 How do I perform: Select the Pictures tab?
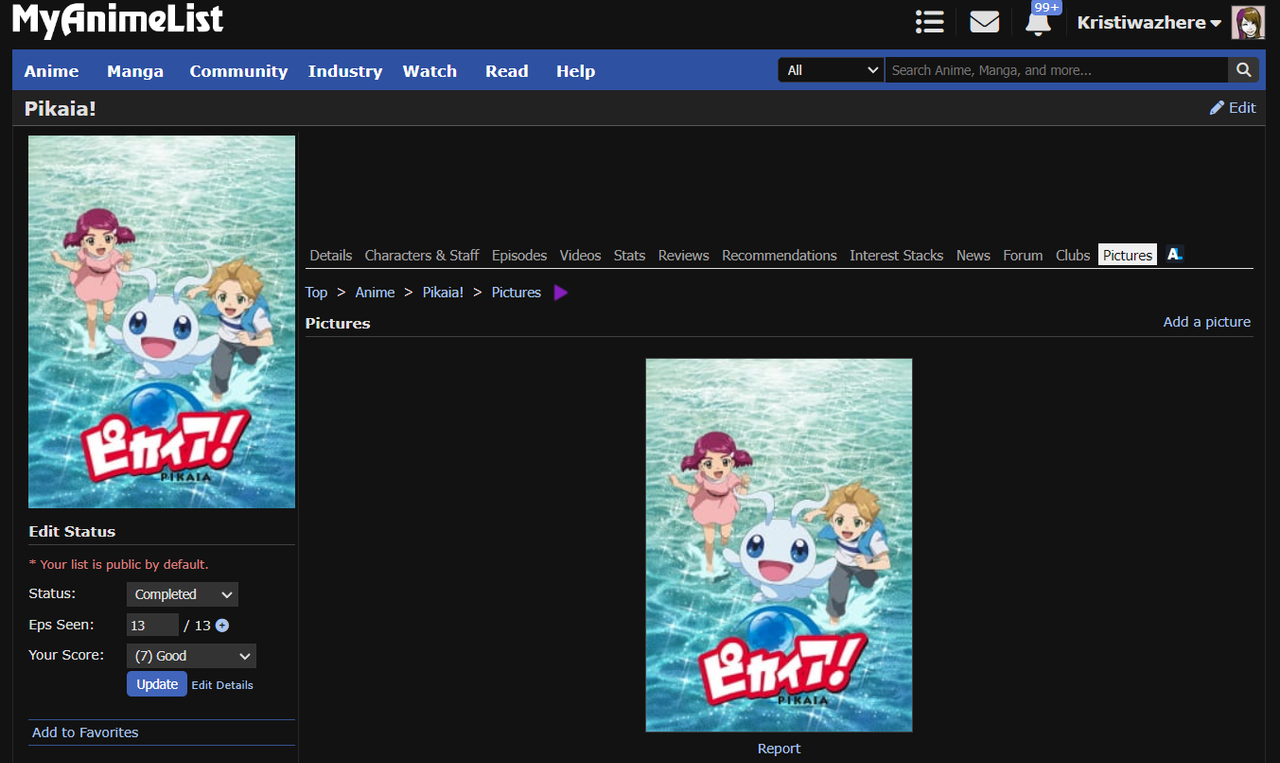(1127, 255)
